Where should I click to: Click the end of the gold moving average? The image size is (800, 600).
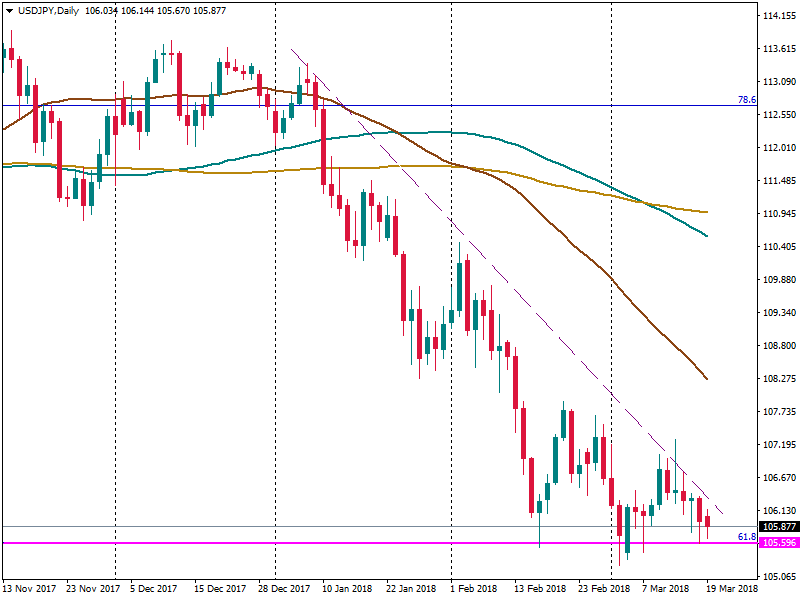tap(707, 212)
